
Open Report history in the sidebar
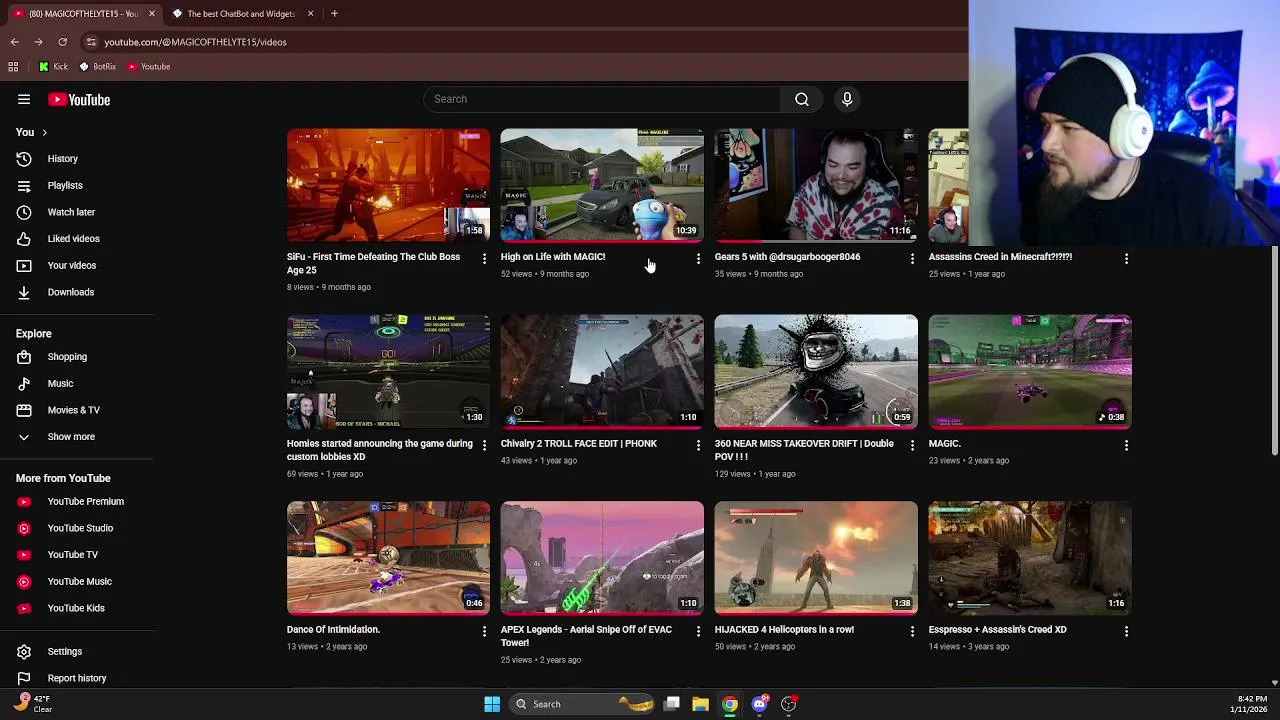(77, 678)
